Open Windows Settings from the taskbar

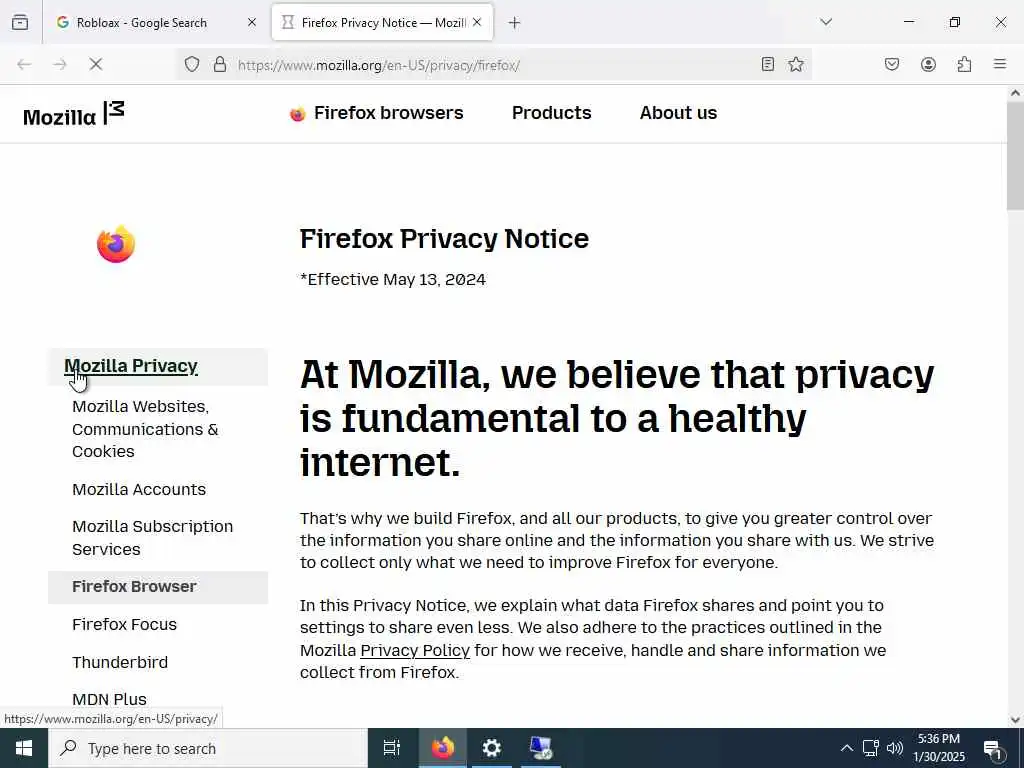[x=492, y=748]
